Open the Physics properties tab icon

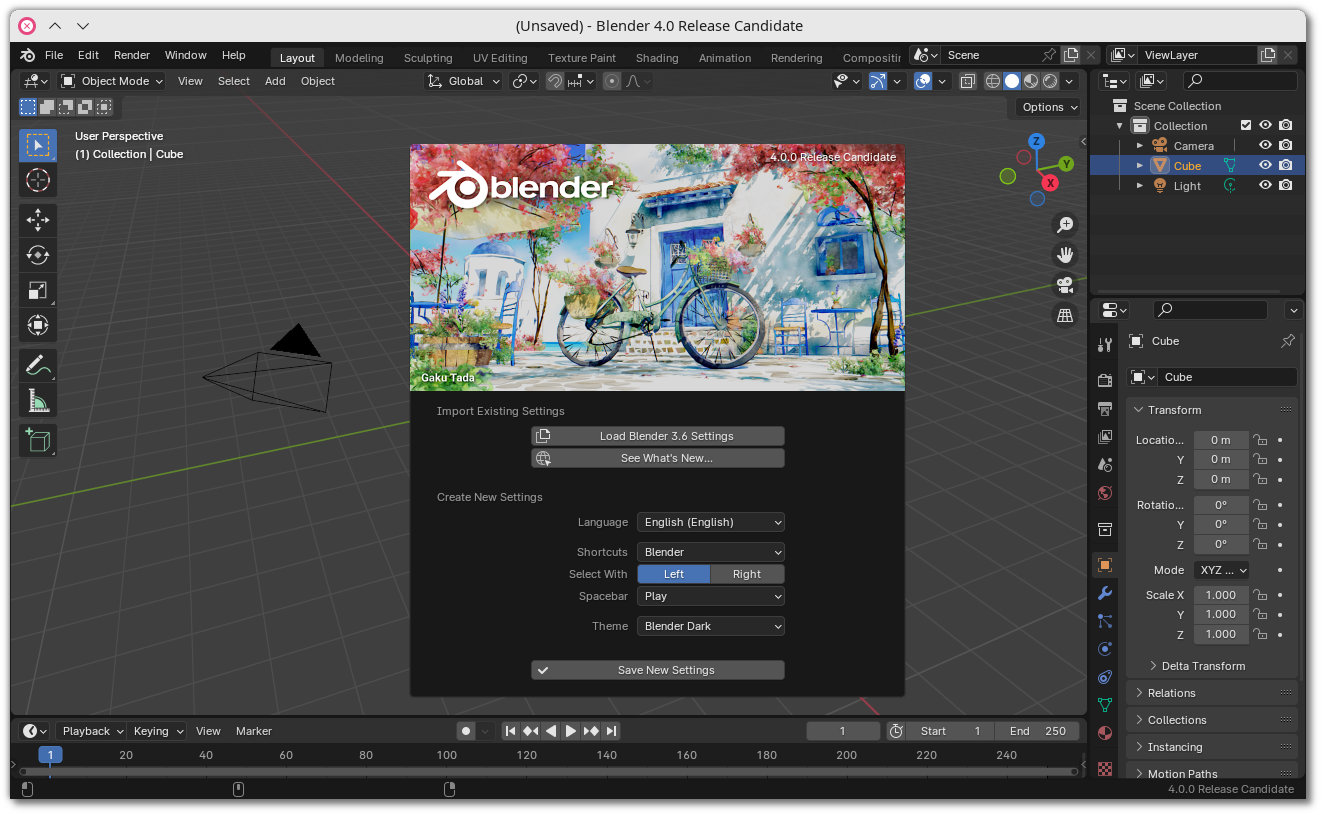1105,649
